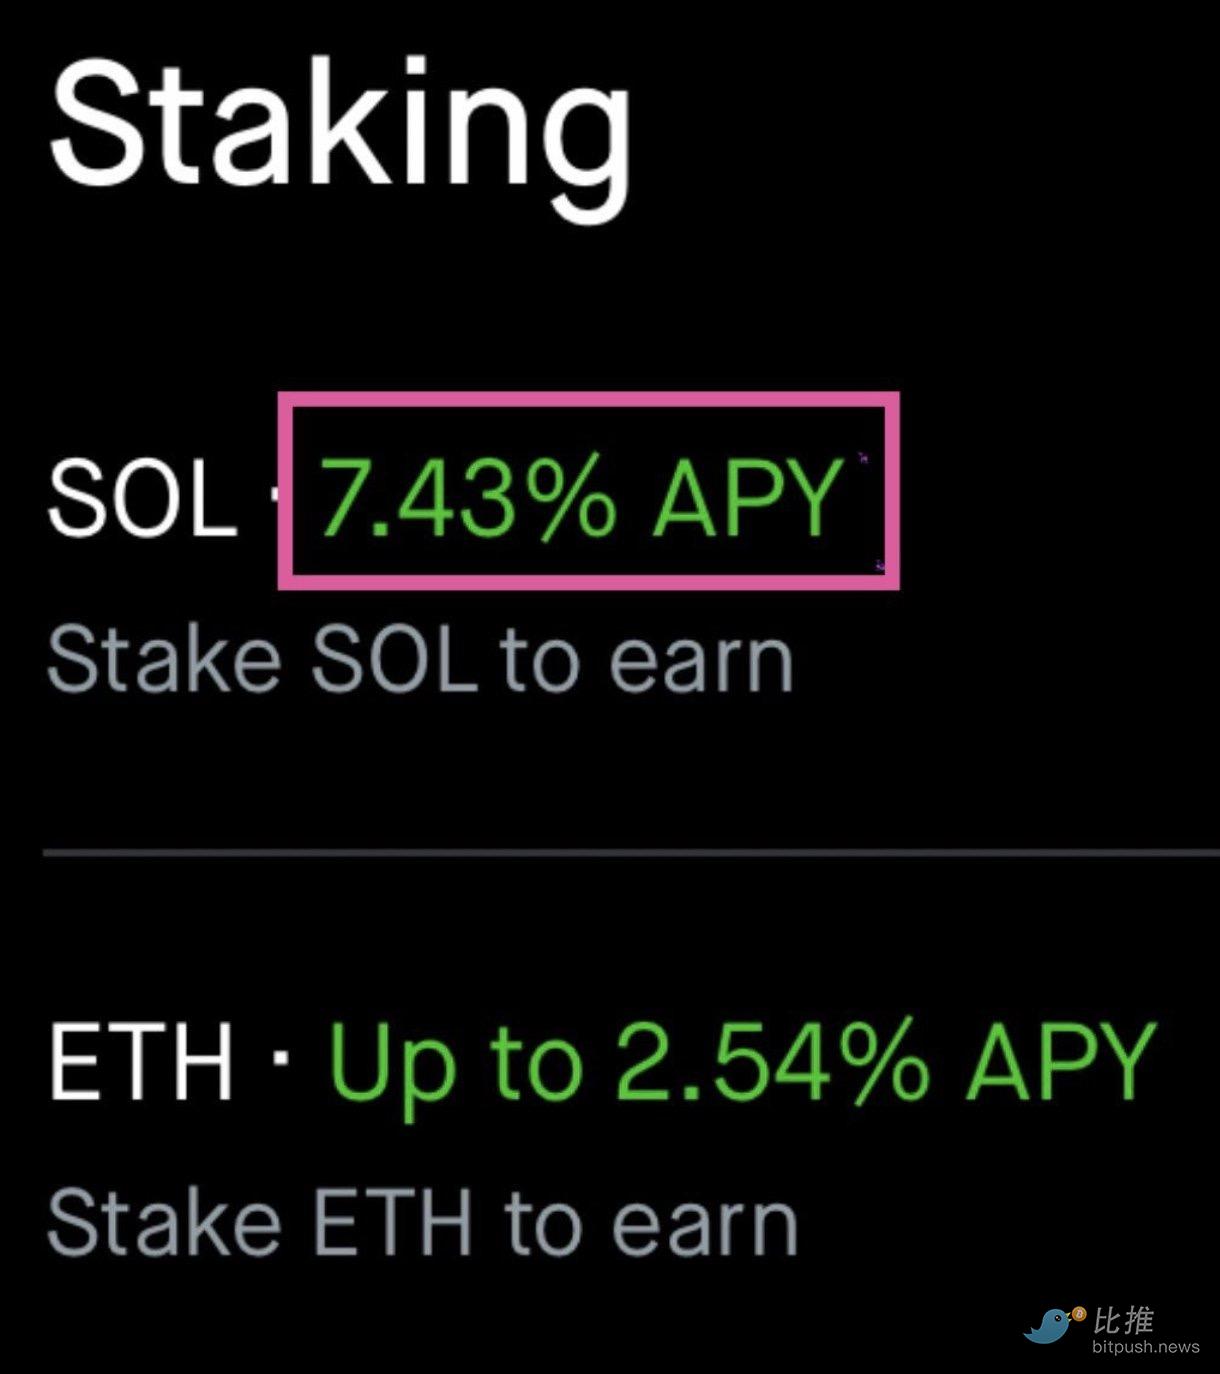Select the Staking heading
The height and width of the screenshot is (1374, 1220).
coord(340,125)
